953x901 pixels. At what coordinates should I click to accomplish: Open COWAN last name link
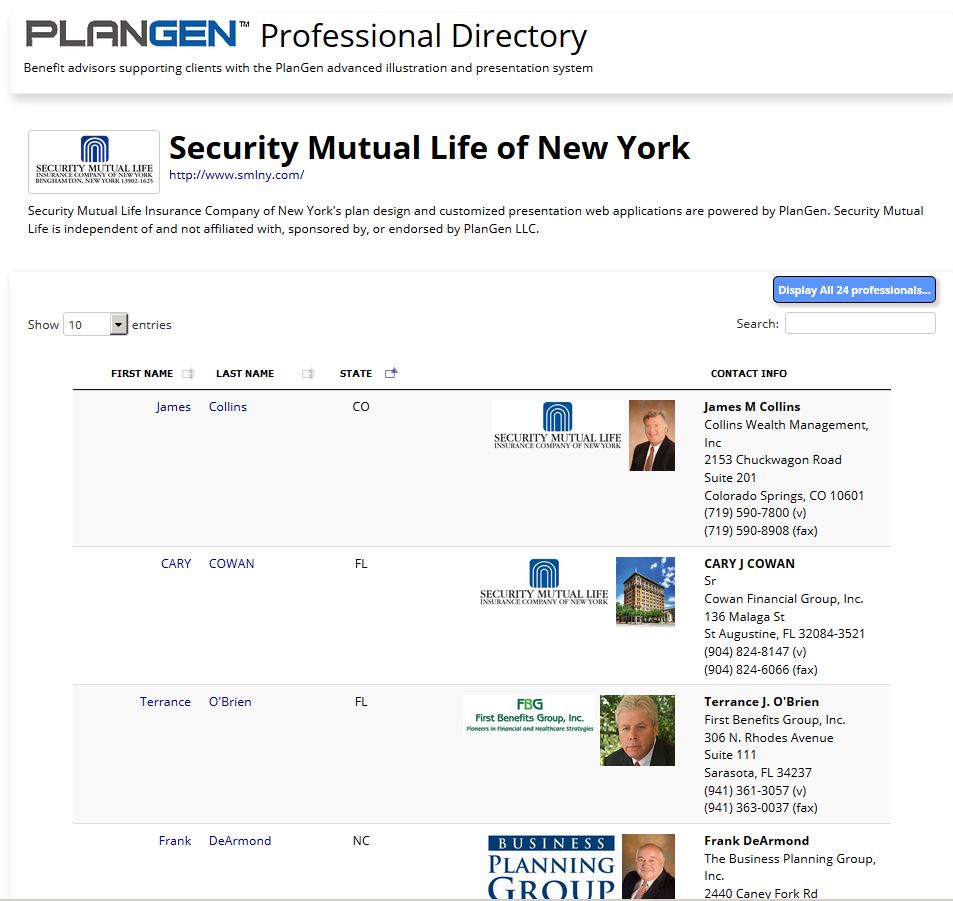click(232, 564)
